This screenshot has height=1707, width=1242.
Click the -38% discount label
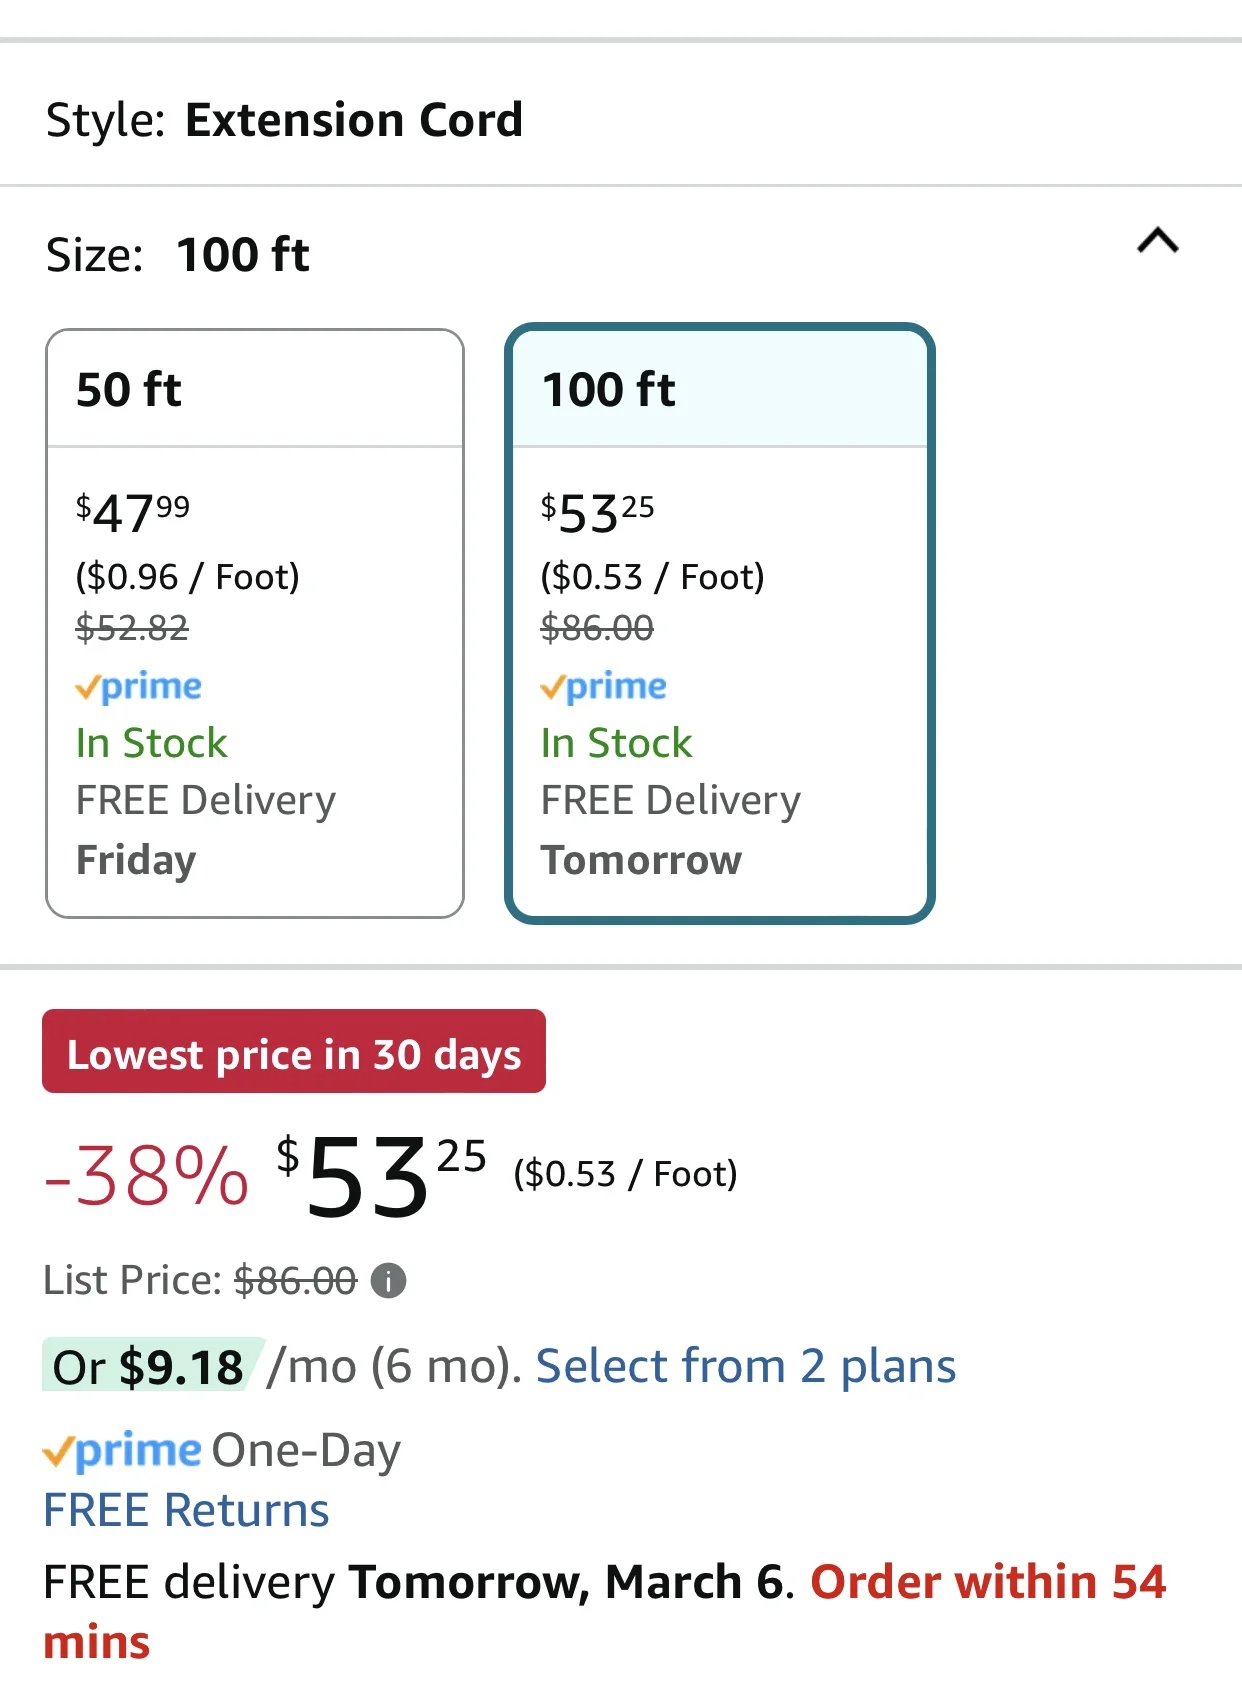point(146,1176)
